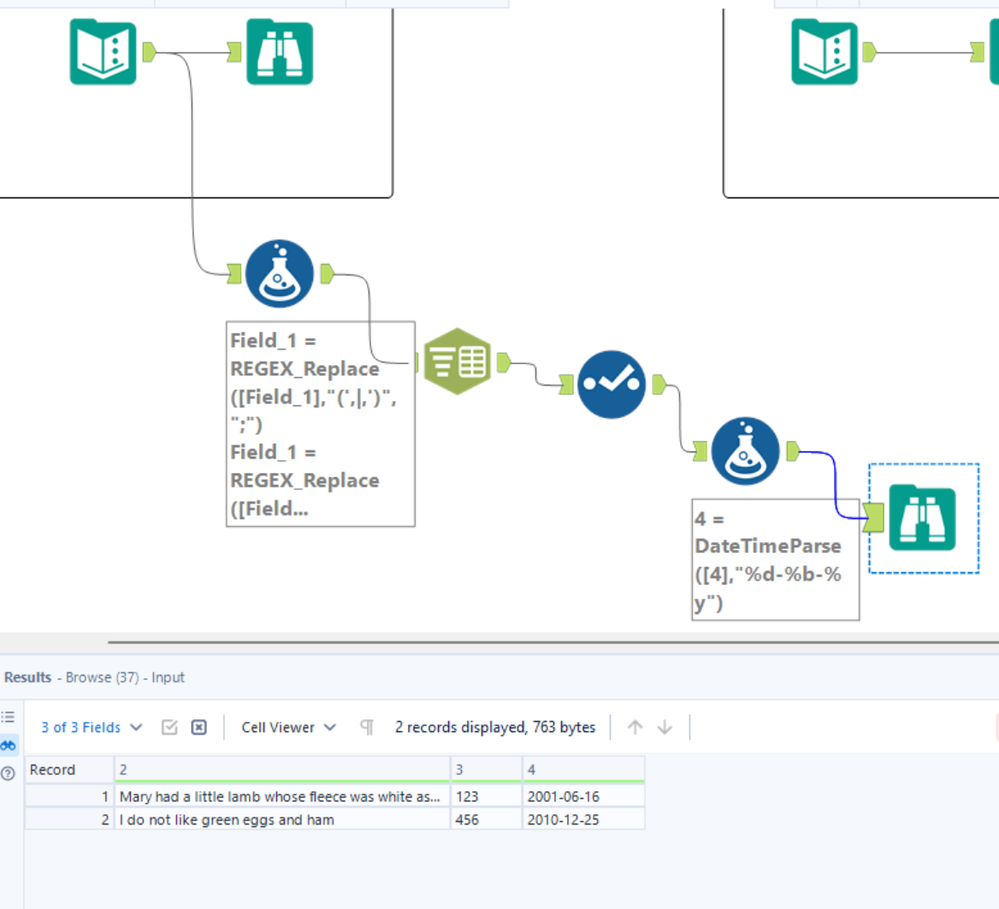
Task: Click output anchor of Select tool
Action: 659,384
